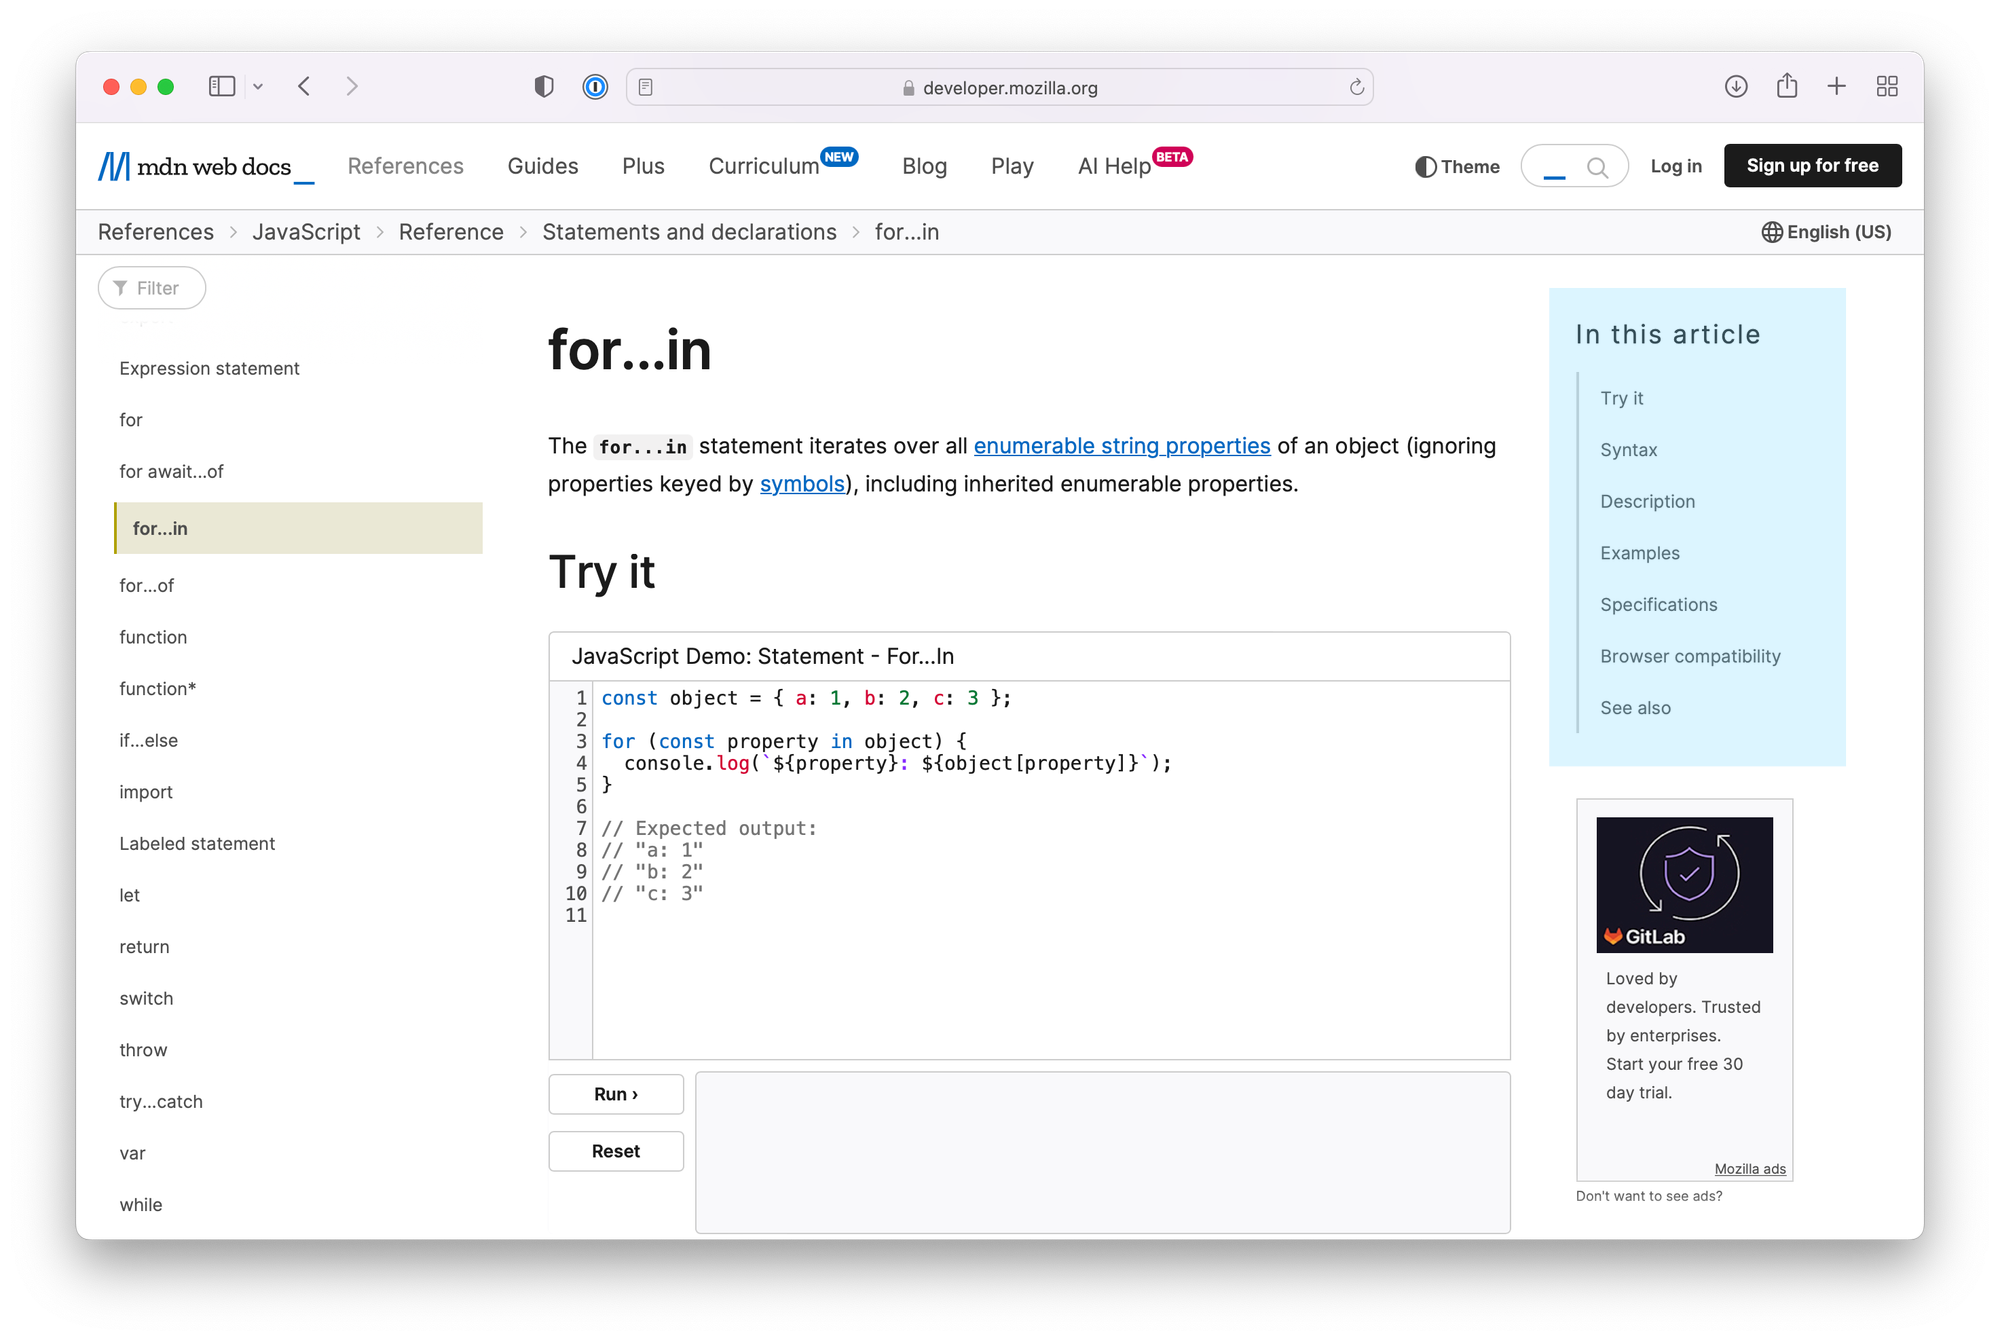Open the English (US) language selector

click(x=1826, y=232)
